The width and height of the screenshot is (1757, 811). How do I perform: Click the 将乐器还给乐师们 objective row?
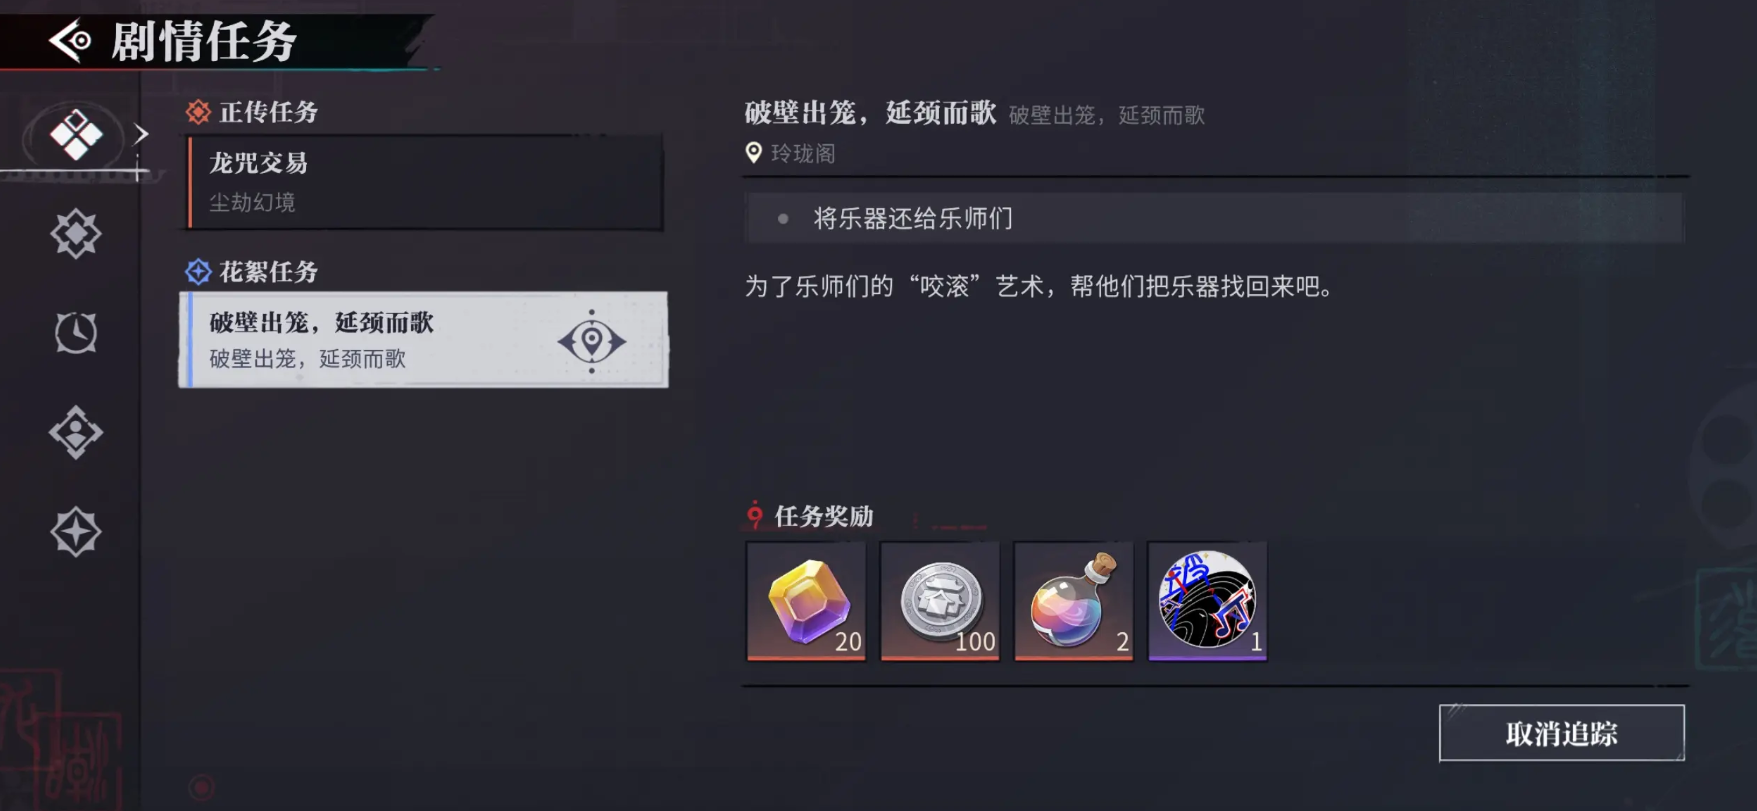click(1214, 218)
